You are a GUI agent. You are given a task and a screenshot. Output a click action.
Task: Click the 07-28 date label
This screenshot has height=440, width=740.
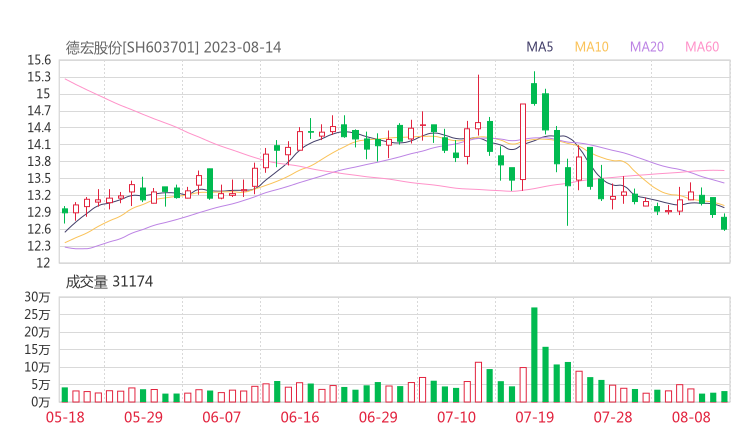(613, 417)
